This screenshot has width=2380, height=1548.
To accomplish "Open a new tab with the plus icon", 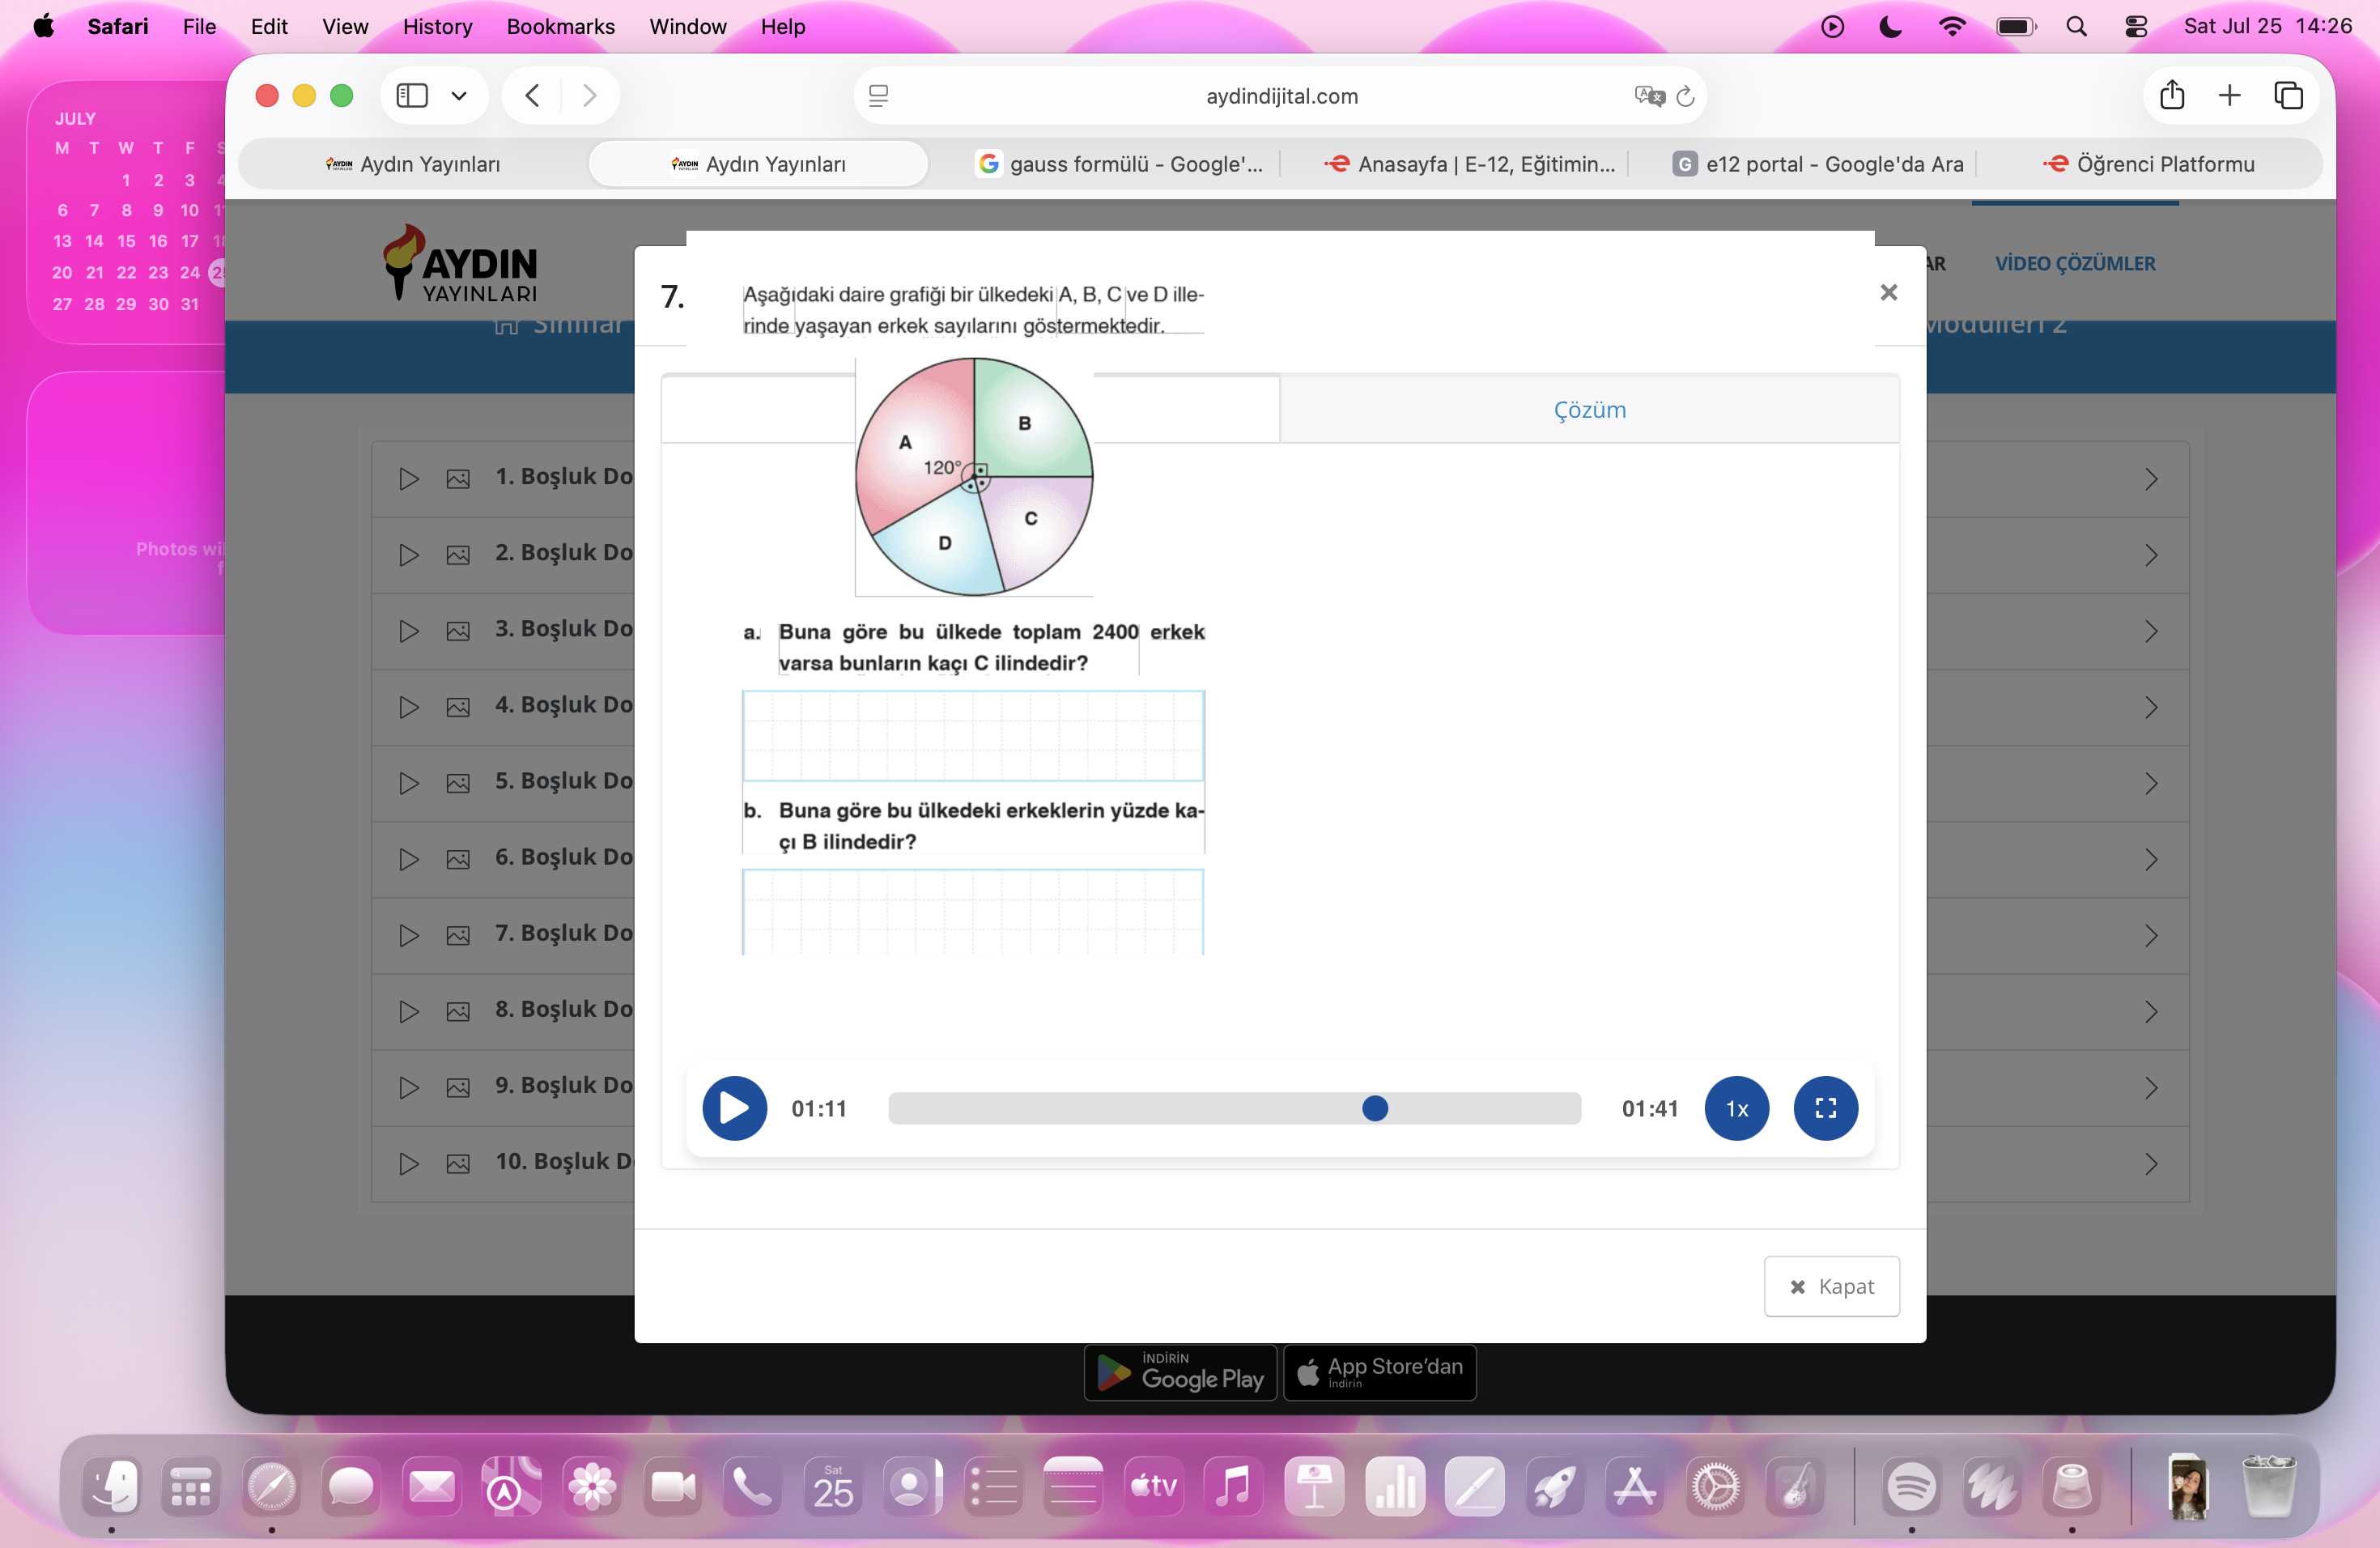I will coord(2229,96).
